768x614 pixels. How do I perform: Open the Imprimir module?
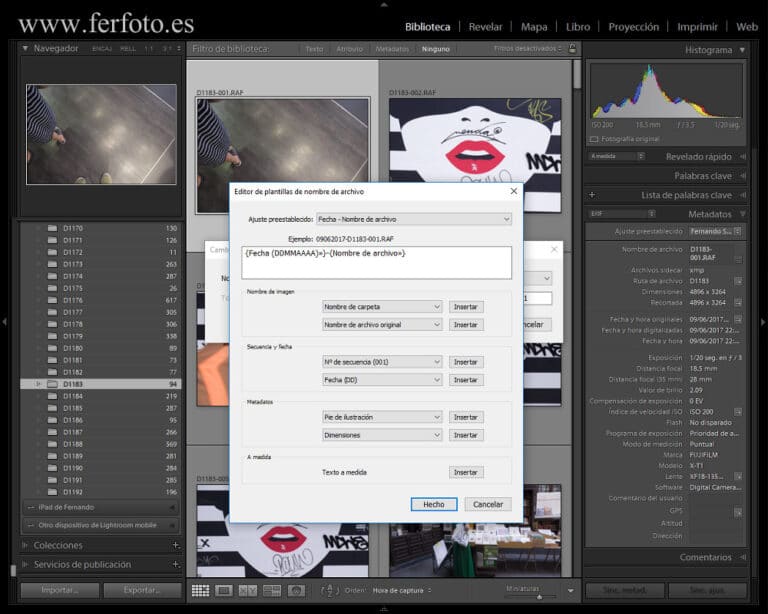pos(697,27)
